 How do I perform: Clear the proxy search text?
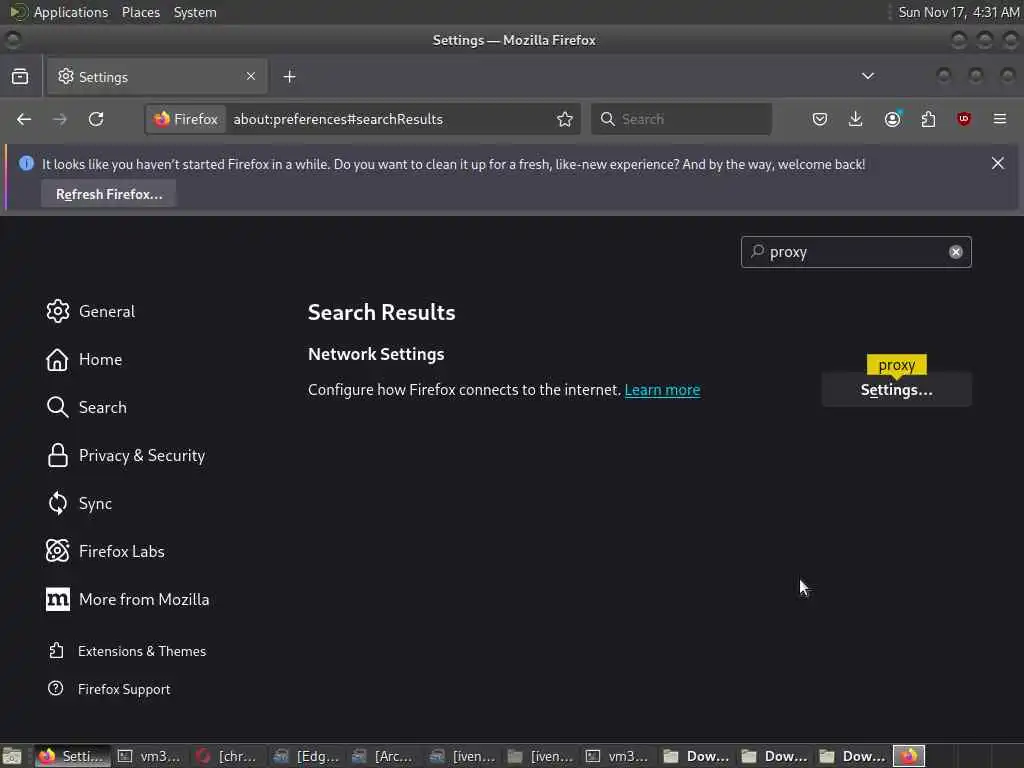coord(955,252)
